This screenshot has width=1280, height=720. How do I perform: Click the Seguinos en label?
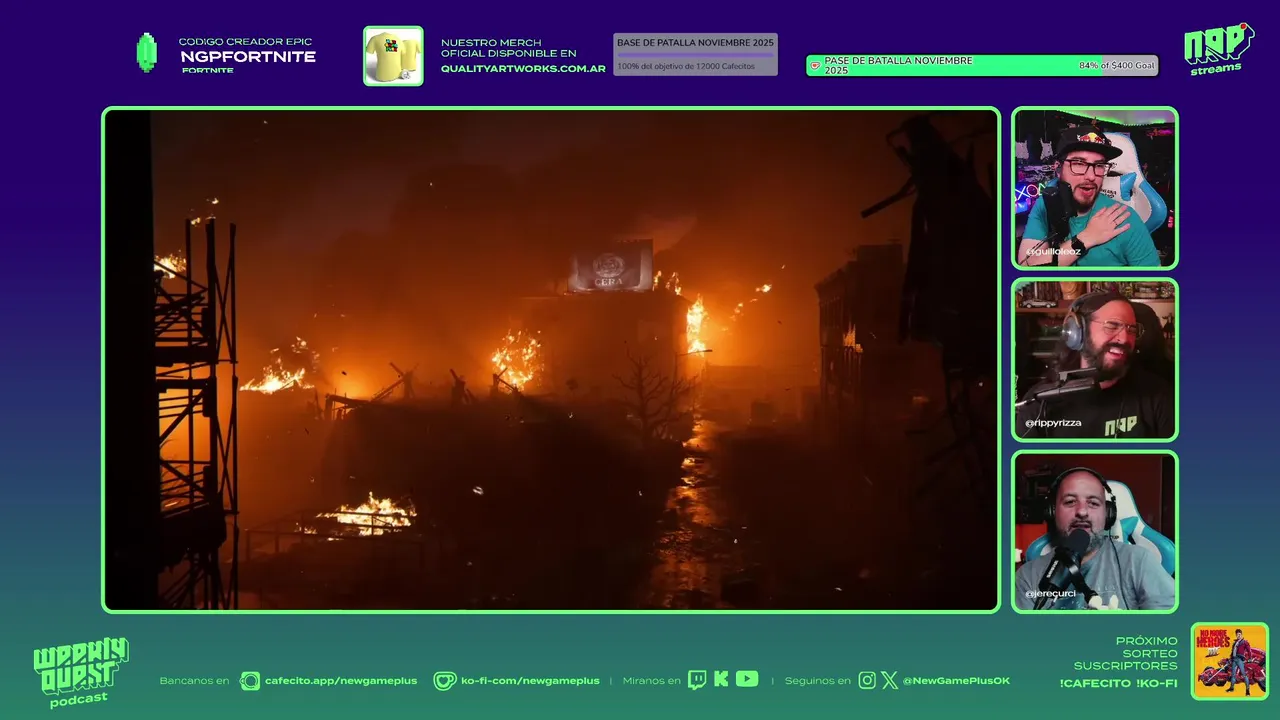[817, 681]
